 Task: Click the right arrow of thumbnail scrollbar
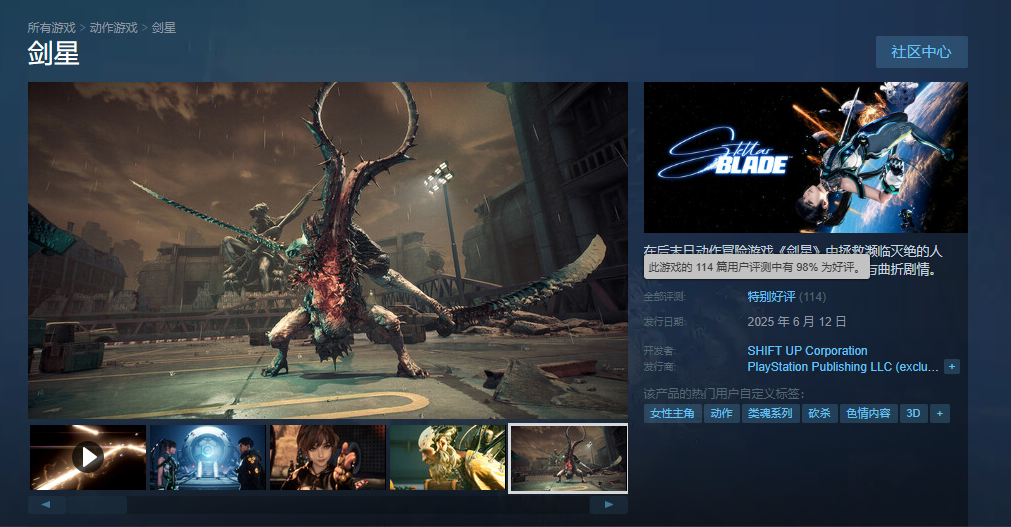(609, 504)
